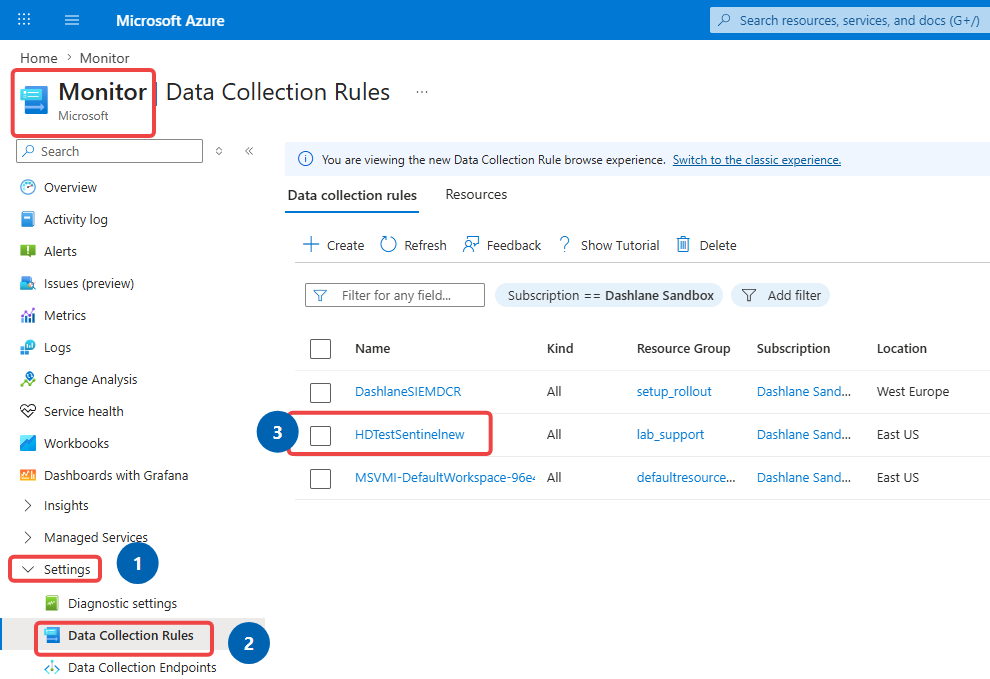
Task: Click the Feedback person icon
Action: [x=470, y=244]
